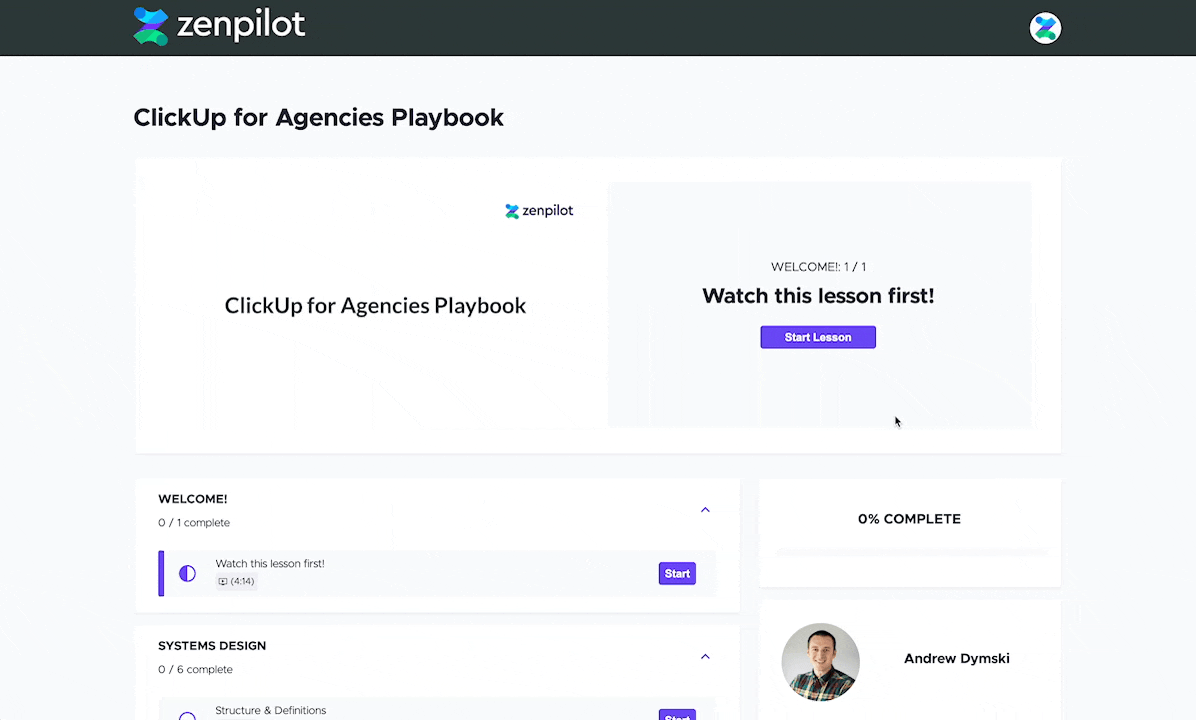This screenshot has height=720, width=1196.
Task: Click the course banner slide thumbnail
Action: click(x=375, y=305)
